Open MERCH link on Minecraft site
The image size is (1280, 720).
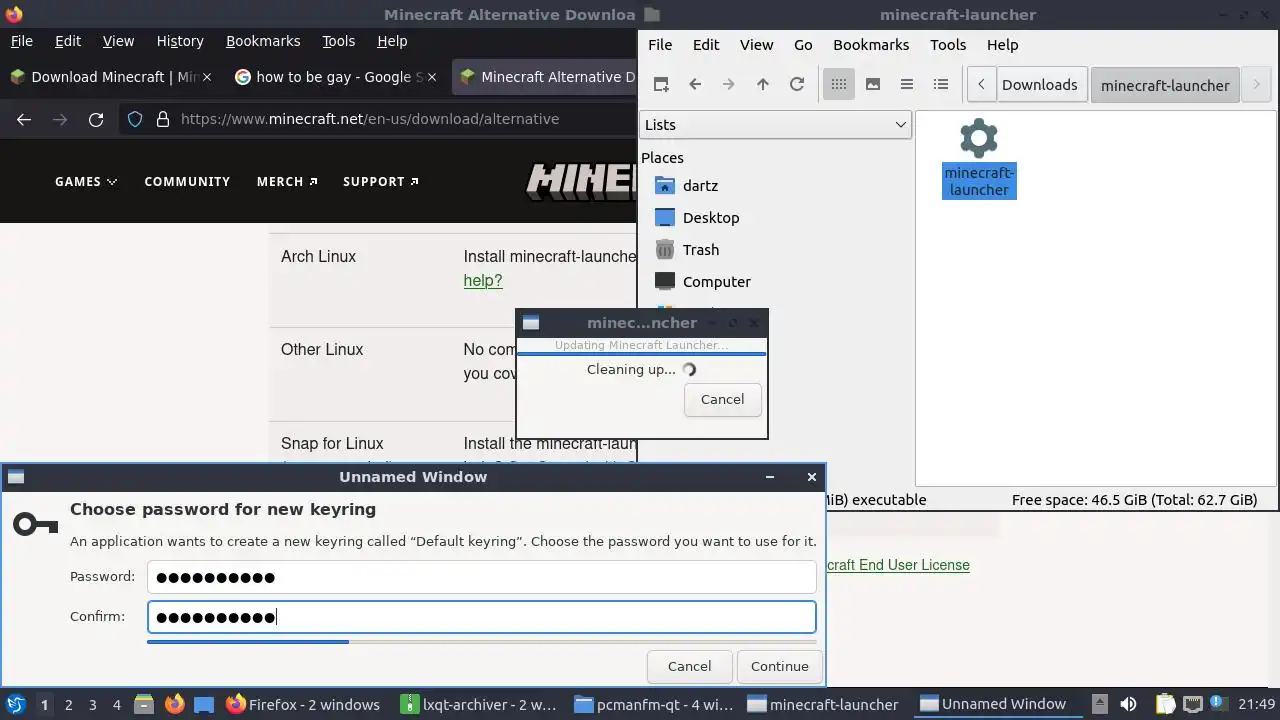[x=287, y=181]
